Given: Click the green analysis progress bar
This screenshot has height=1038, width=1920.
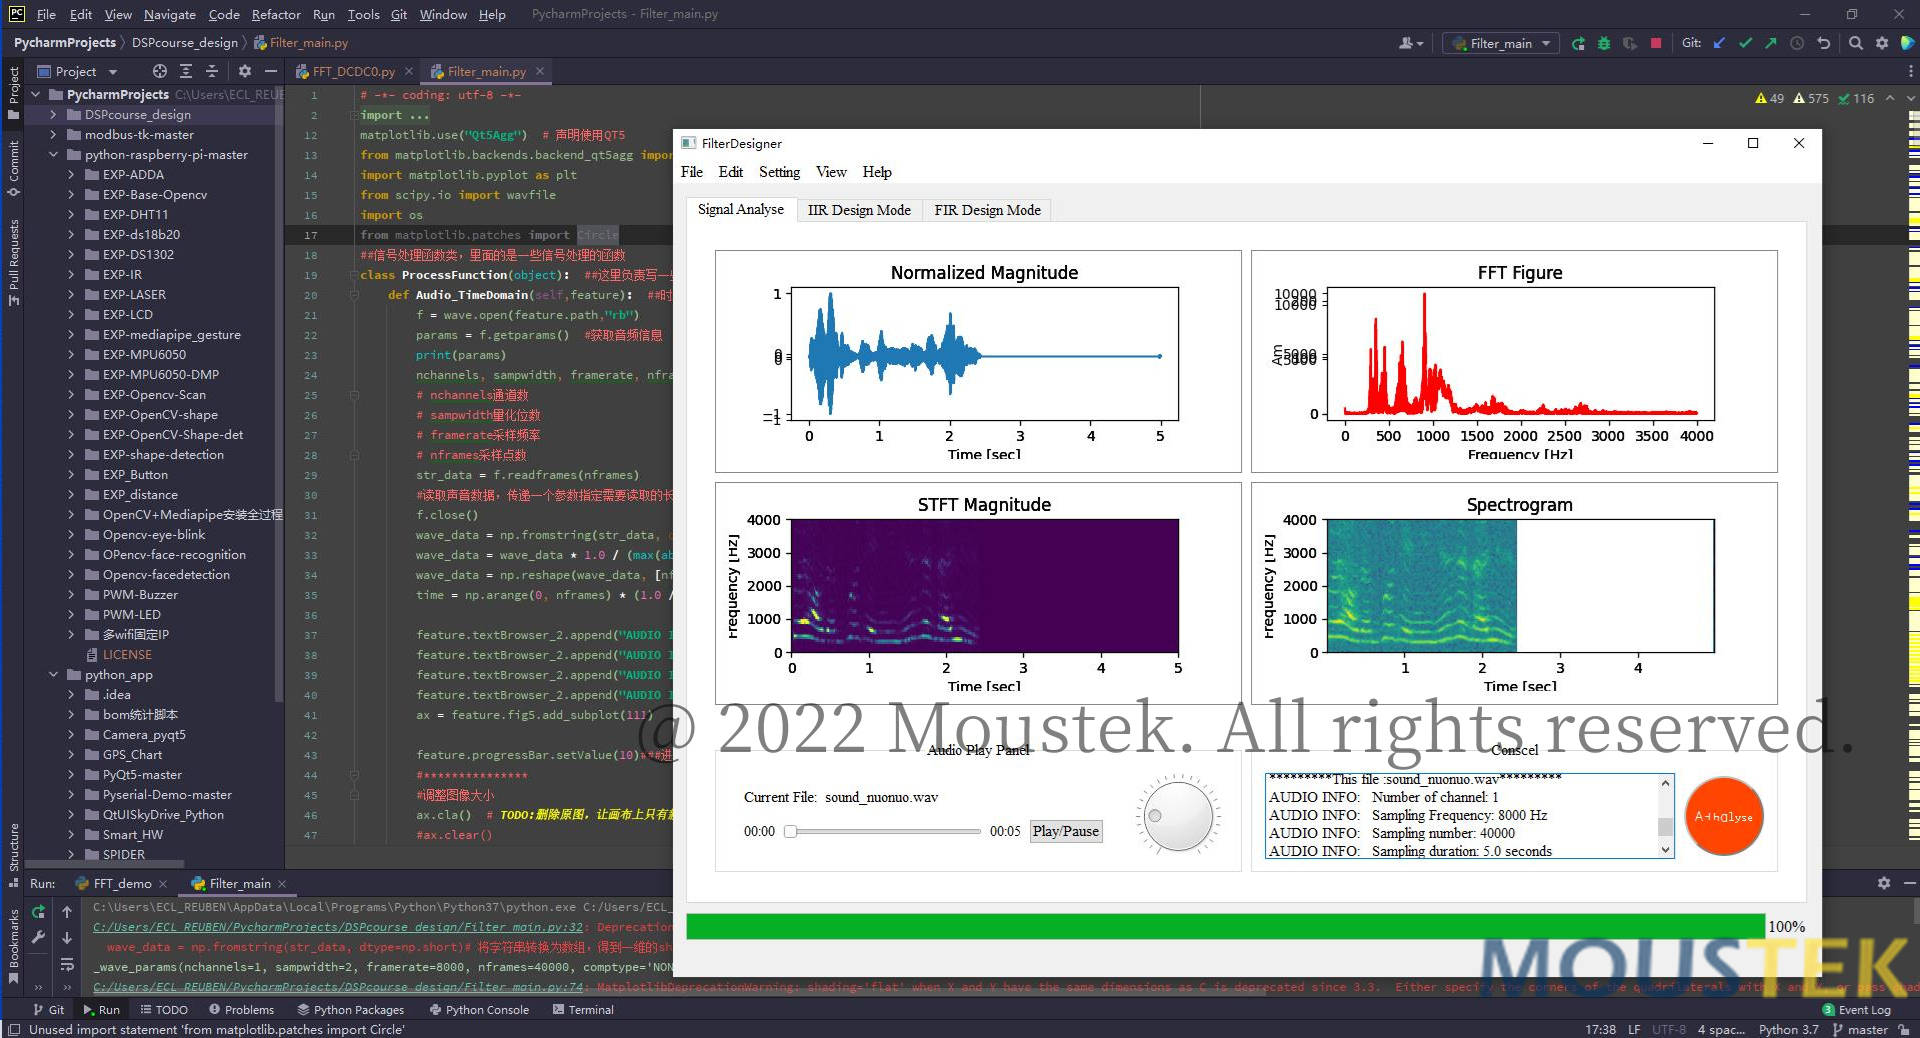Looking at the screenshot, I should pyautogui.click(x=1225, y=926).
